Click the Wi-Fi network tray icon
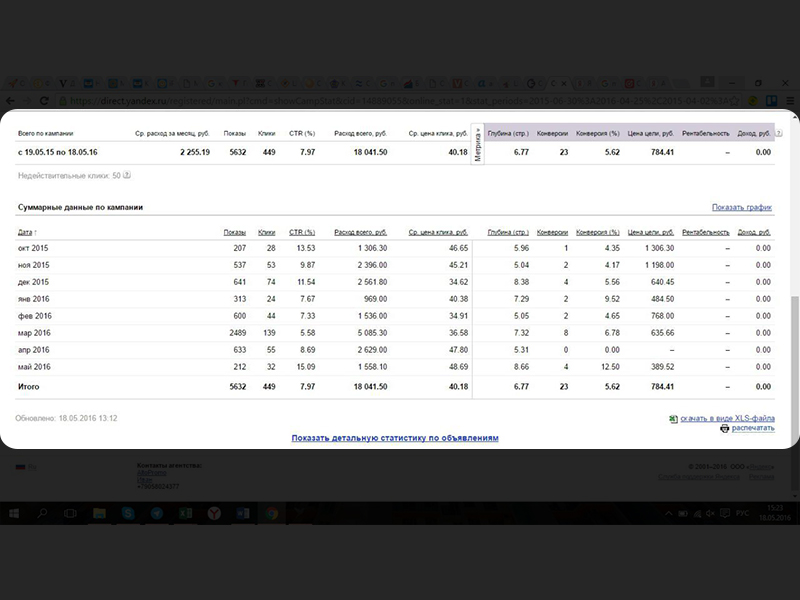Viewport: 800px width, 600px height. click(x=696, y=513)
